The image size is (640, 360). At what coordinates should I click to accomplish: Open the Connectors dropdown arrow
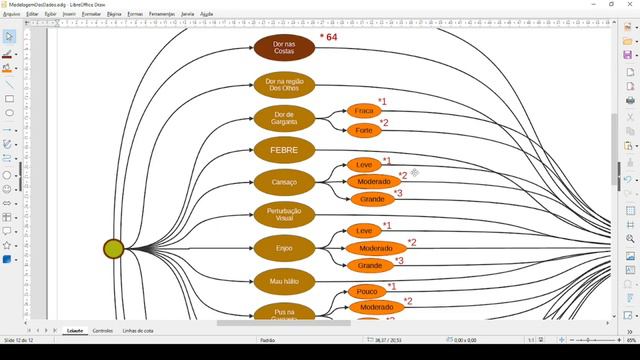[16, 159]
